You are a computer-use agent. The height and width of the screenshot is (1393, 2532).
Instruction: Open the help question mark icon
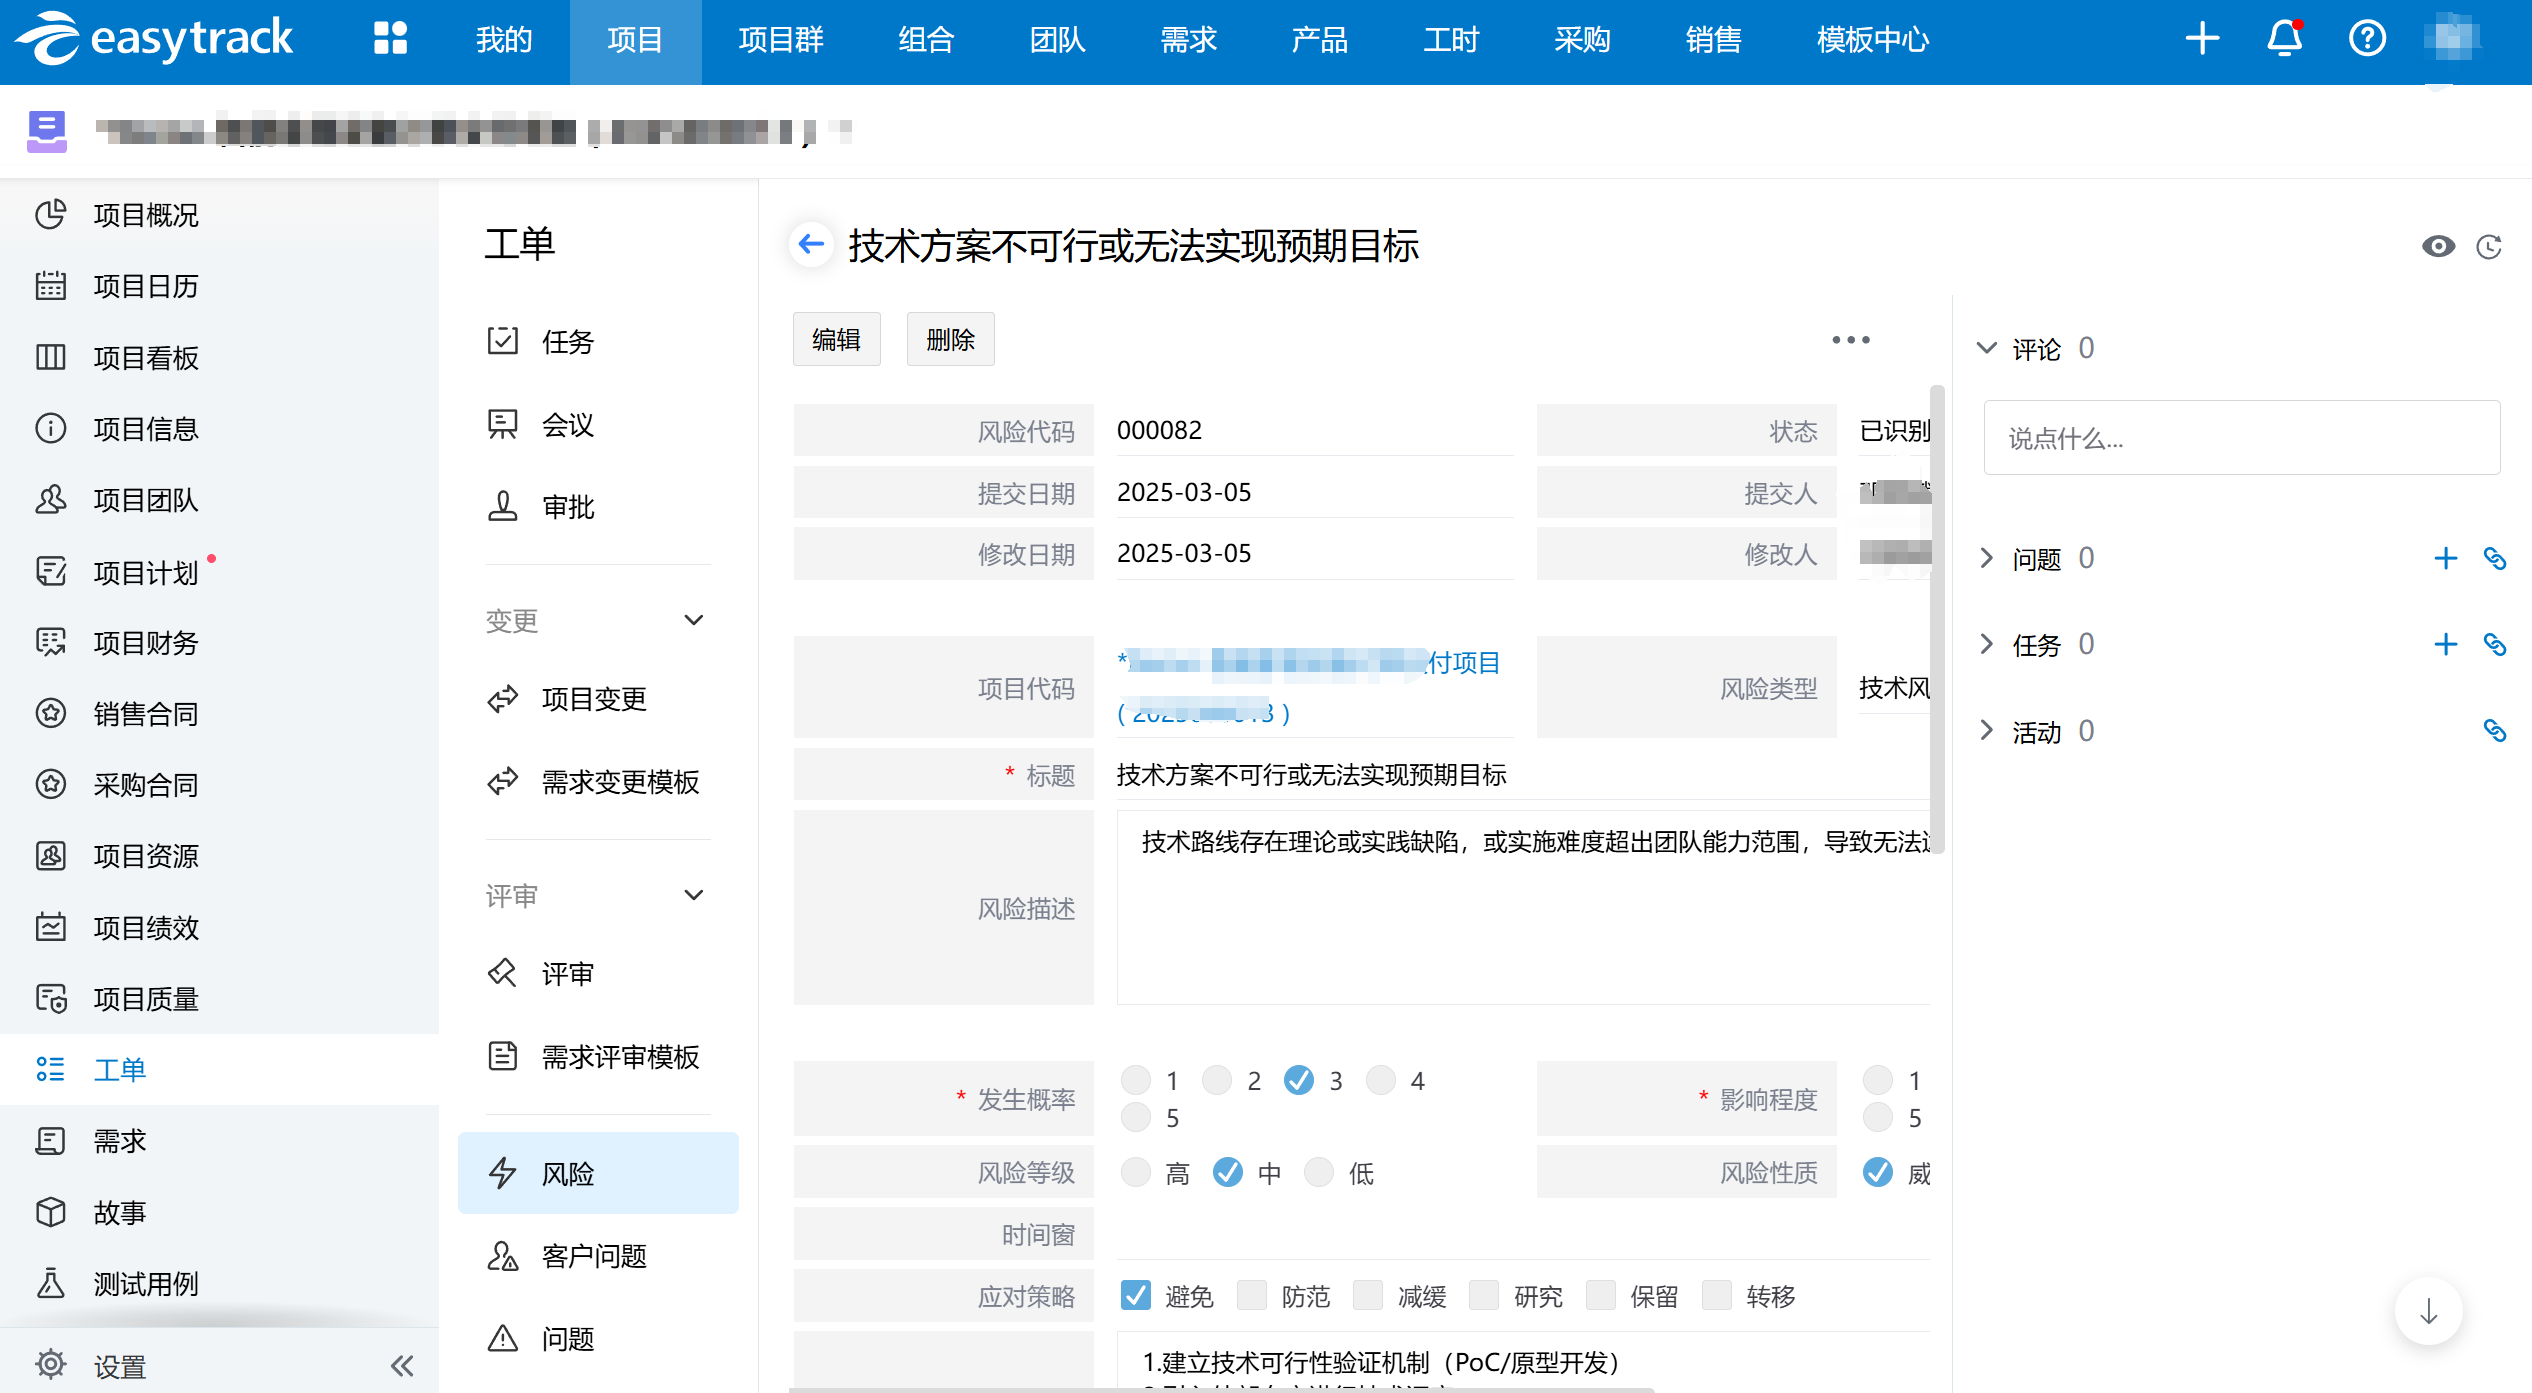2367,39
